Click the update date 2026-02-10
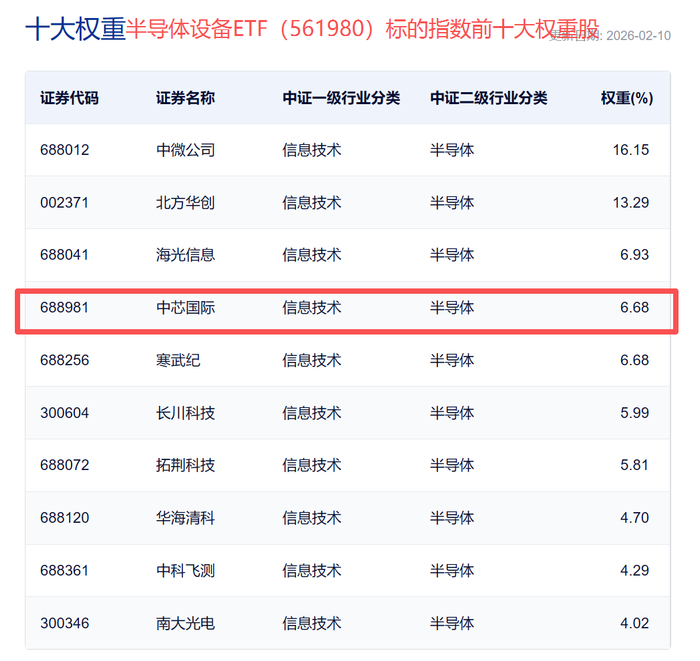This screenshot has height=661, width=700. tap(638, 36)
